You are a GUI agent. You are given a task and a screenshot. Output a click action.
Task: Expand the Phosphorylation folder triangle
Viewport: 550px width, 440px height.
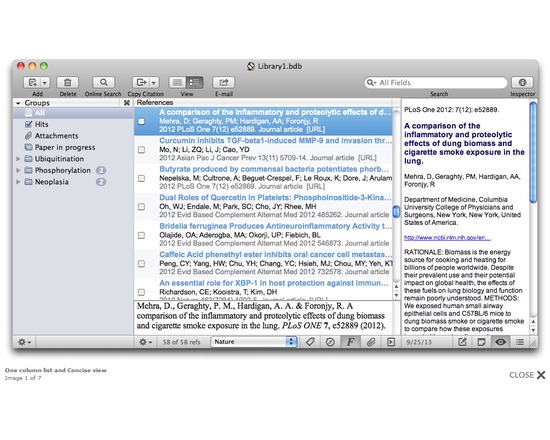tap(18, 170)
